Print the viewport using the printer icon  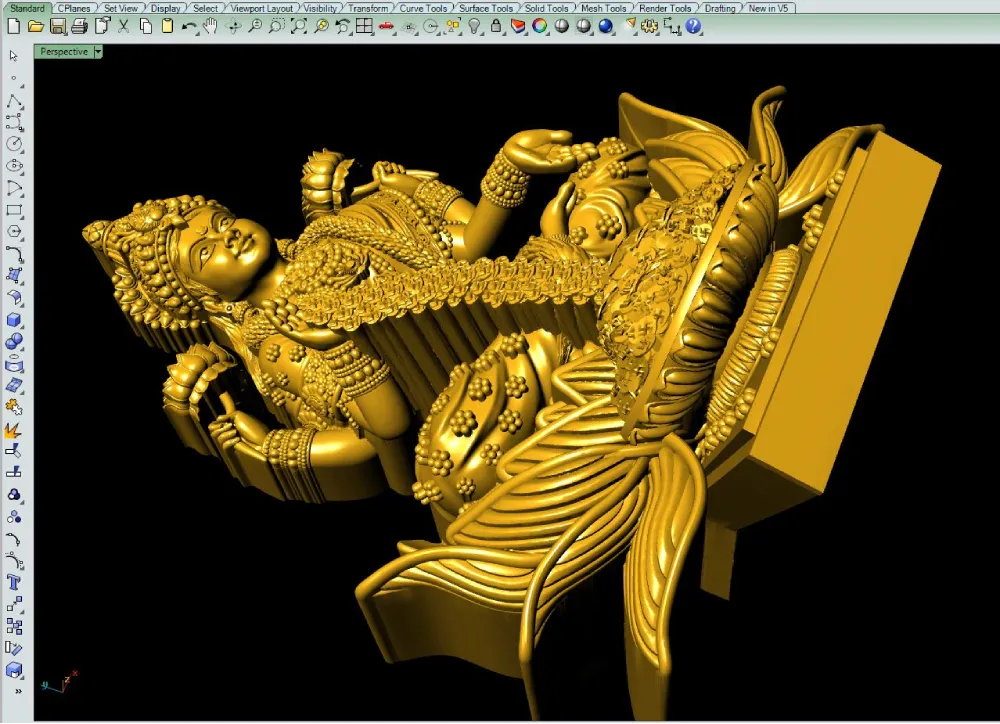[80, 26]
